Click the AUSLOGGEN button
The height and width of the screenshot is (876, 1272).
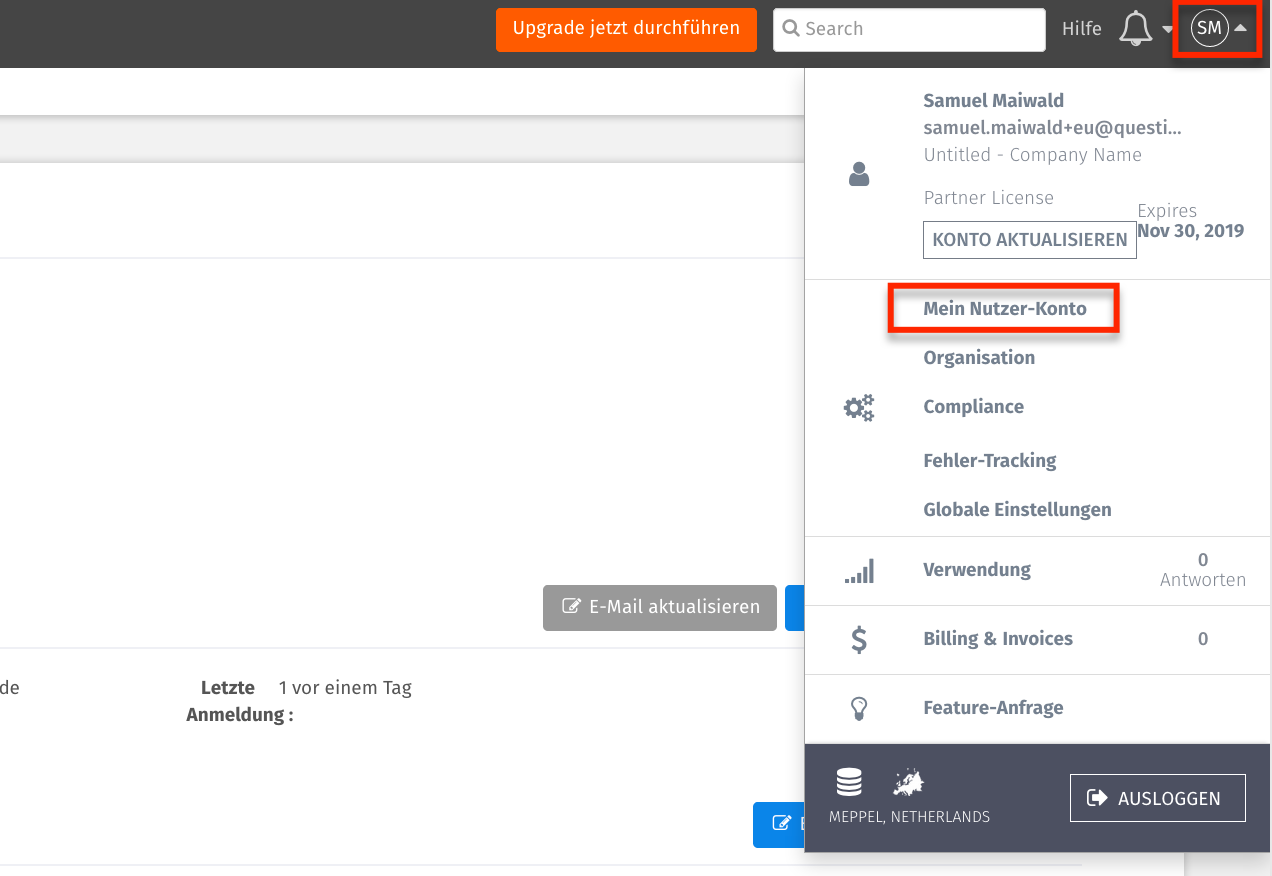pyautogui.click(x=1158, y=798)
